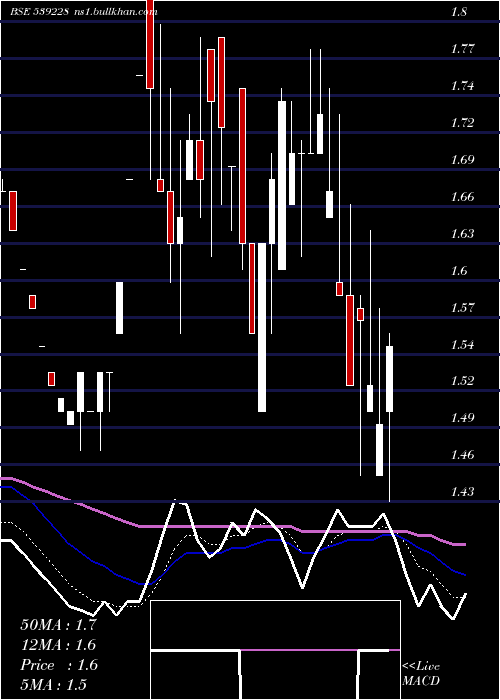Click the 1.66 price axis label

click(x=462, y=196)
